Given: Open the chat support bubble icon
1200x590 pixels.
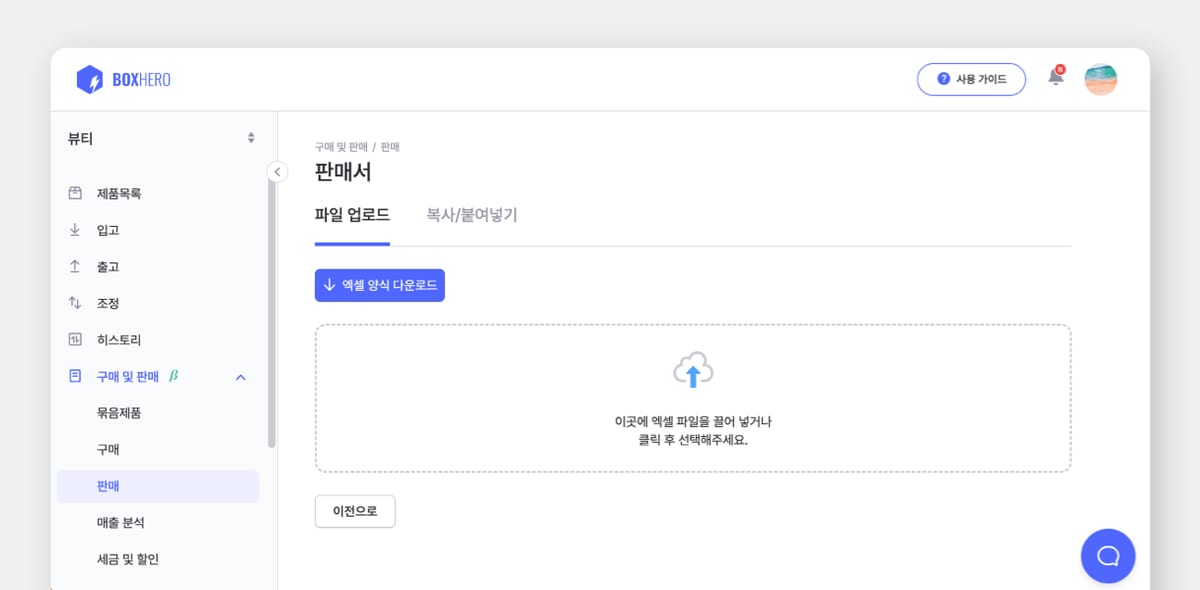Looking at the screenshot, I should click(x=1107, y=556).
